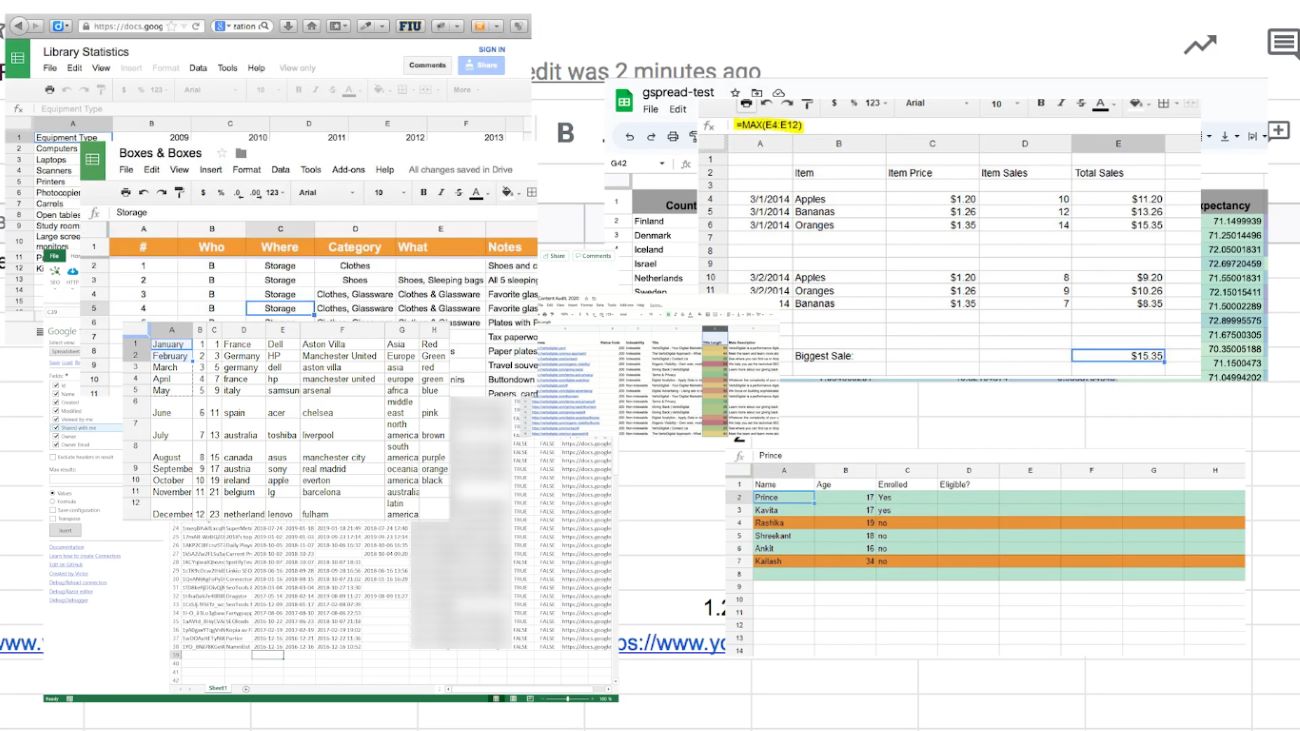Click the Comments button in Library Statistics

click(427, 65)
